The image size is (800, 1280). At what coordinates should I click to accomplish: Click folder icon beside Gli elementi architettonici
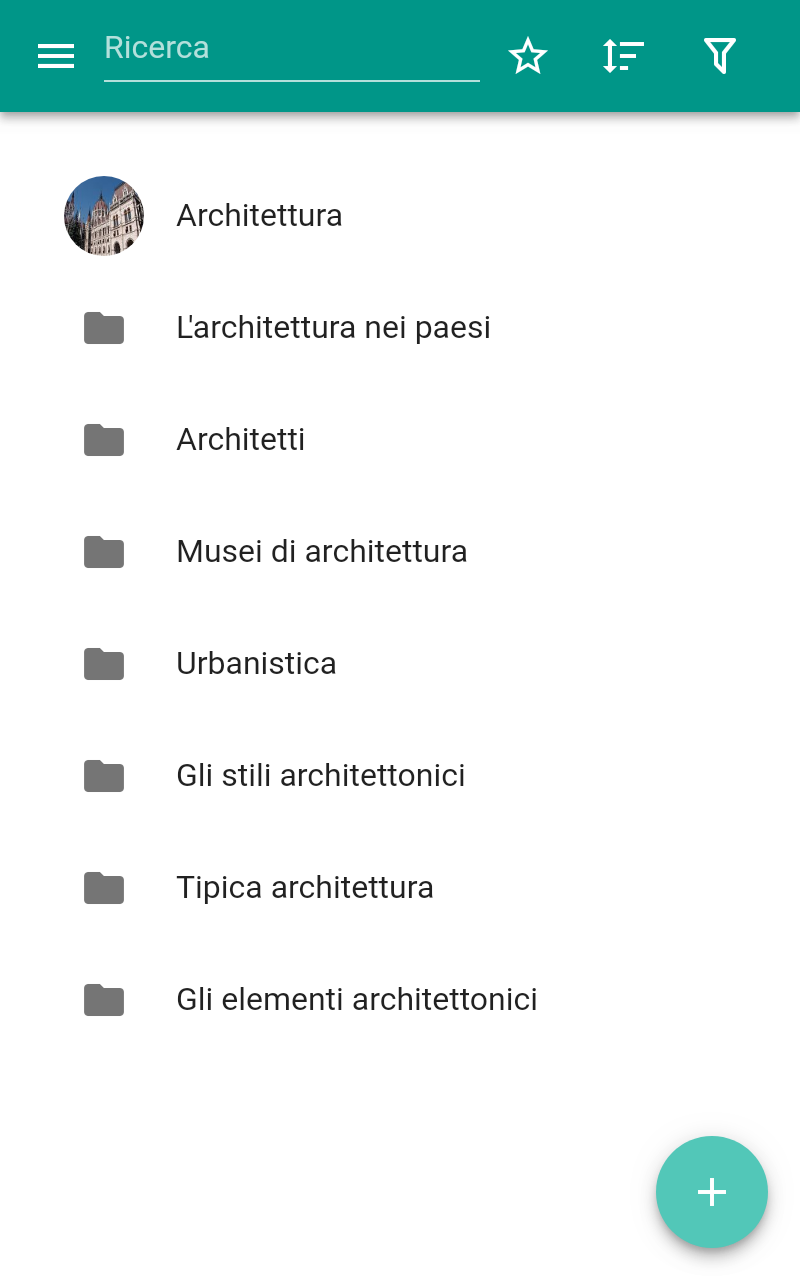[x=104, y=1000]
